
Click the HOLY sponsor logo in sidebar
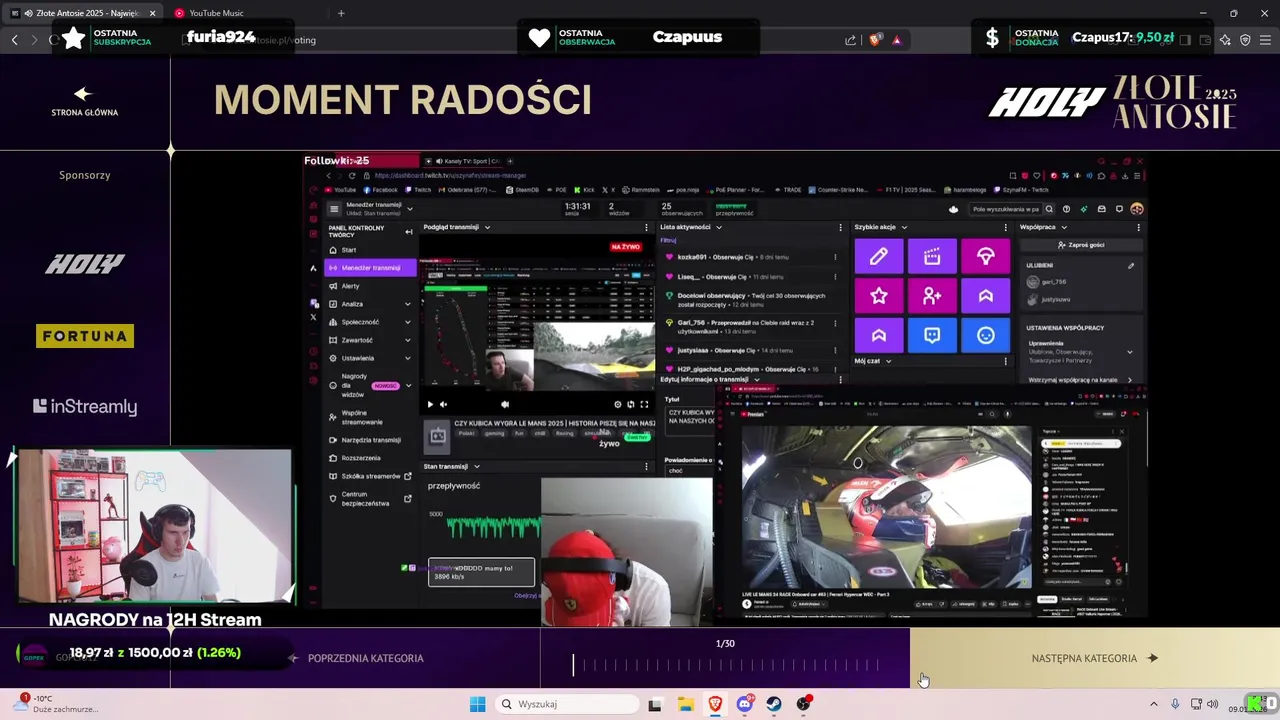coord(85,264)
